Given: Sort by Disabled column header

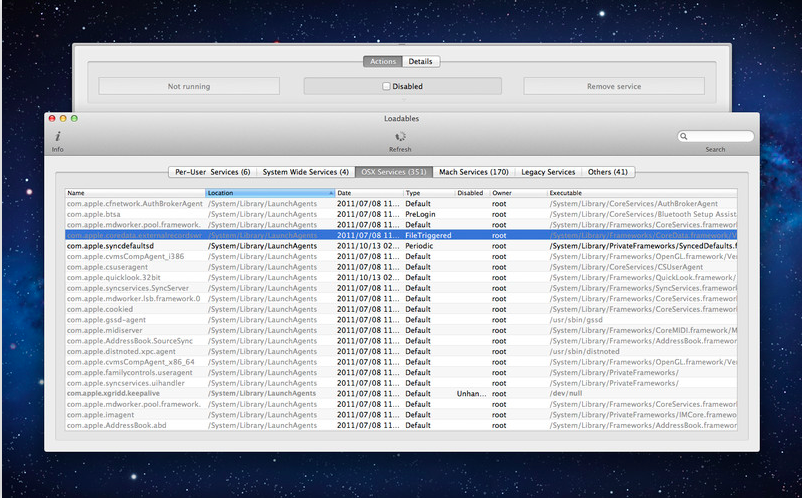Looking at the screenshot, I should click(472, 193).
